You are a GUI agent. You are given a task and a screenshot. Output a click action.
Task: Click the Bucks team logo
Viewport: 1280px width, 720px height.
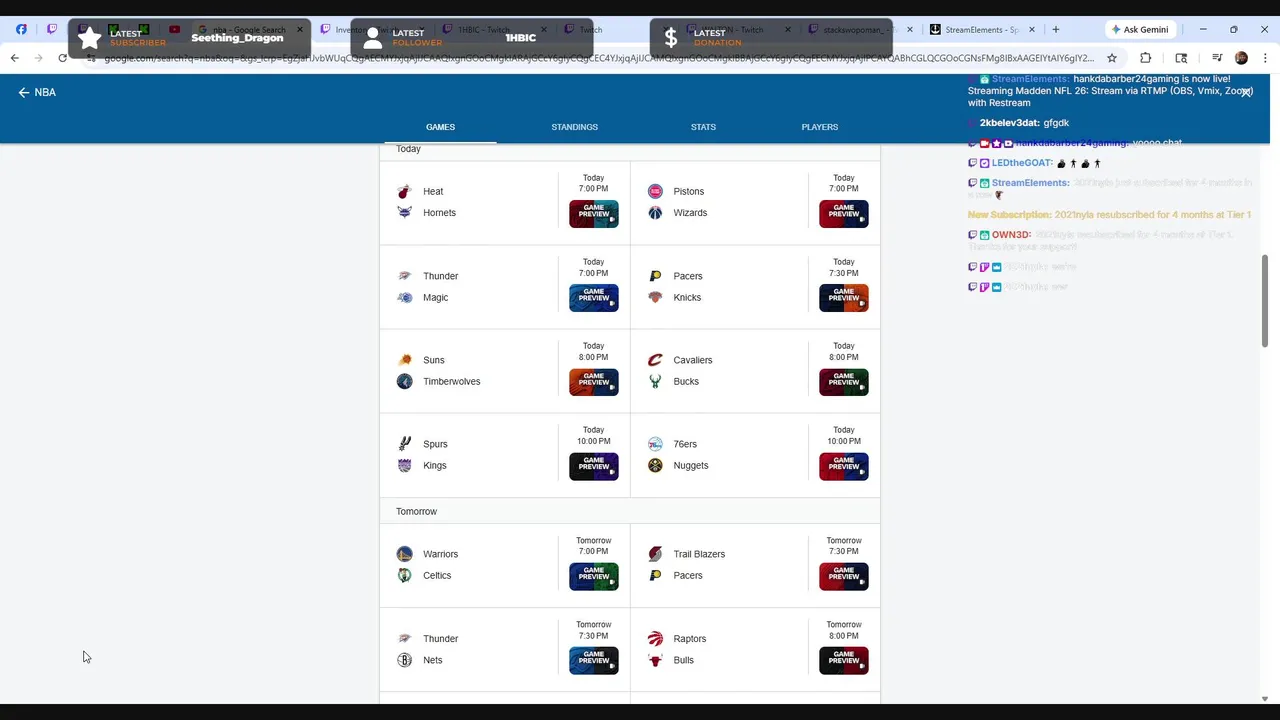pyautogui.click(x=655, y=381)
